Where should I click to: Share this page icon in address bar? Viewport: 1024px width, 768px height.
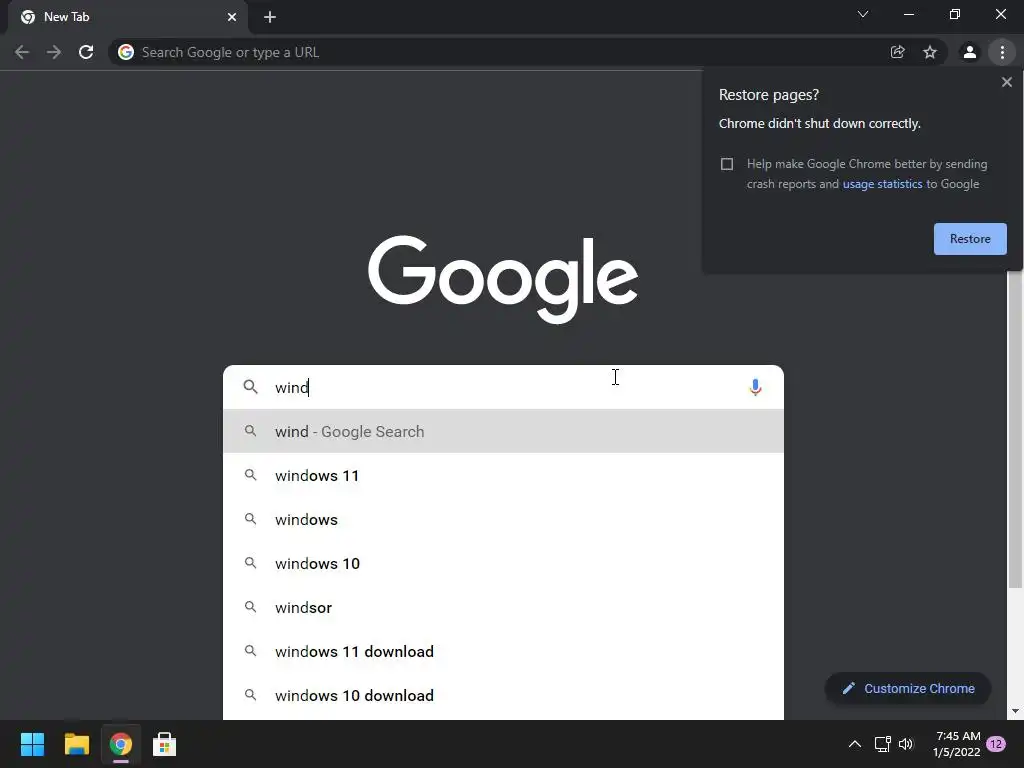pyautogui.click(x=897, y=52)
